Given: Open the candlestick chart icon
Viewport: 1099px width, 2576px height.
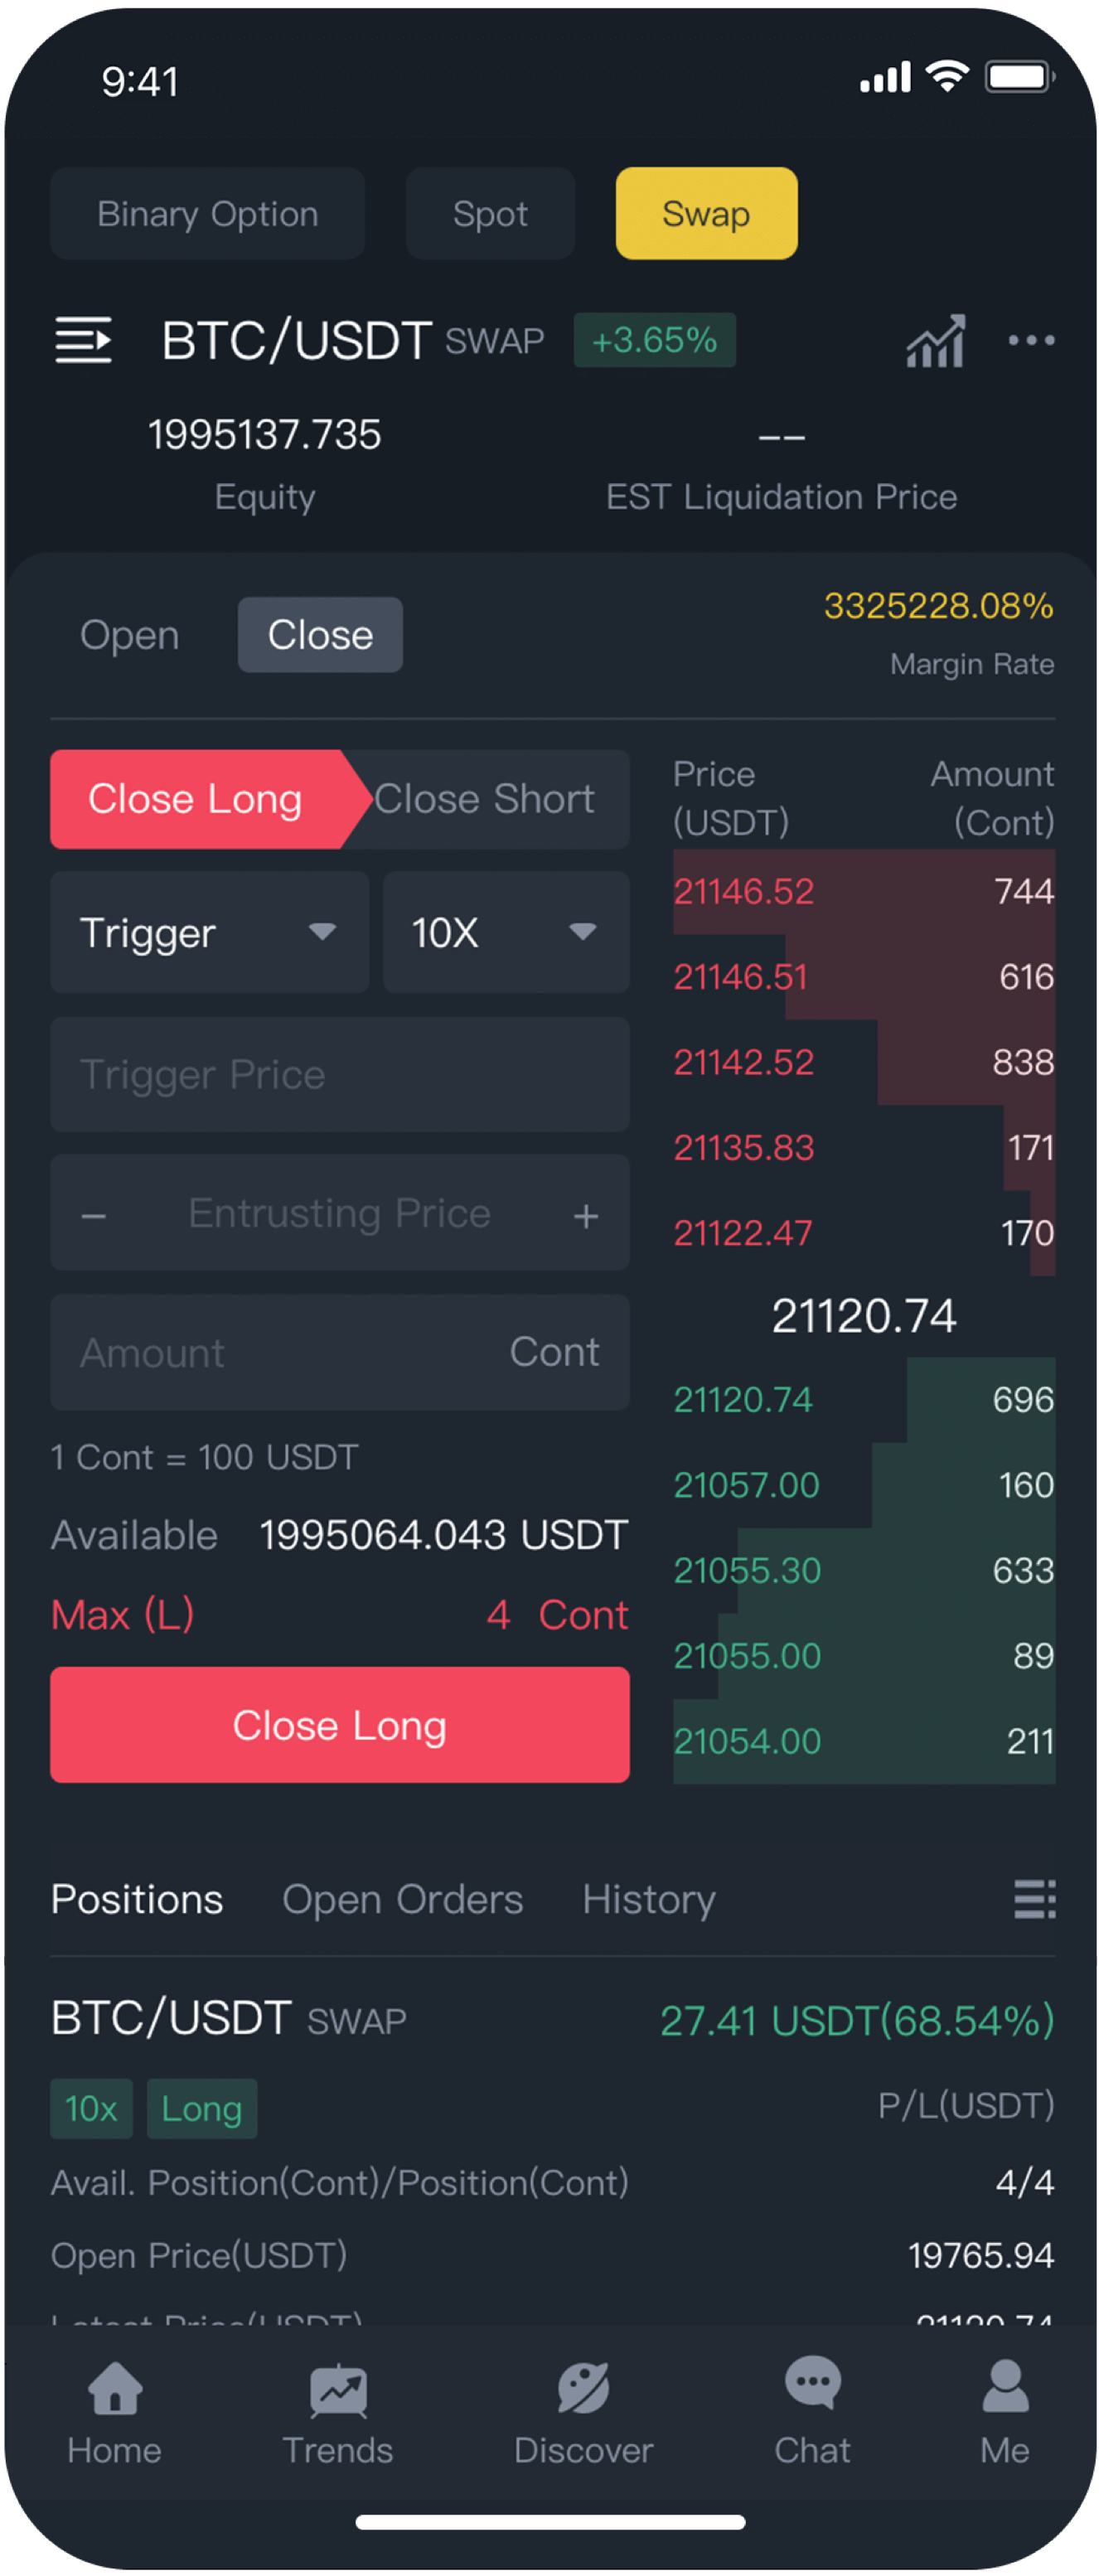Looking at the screenshot, I should [935, 340].
